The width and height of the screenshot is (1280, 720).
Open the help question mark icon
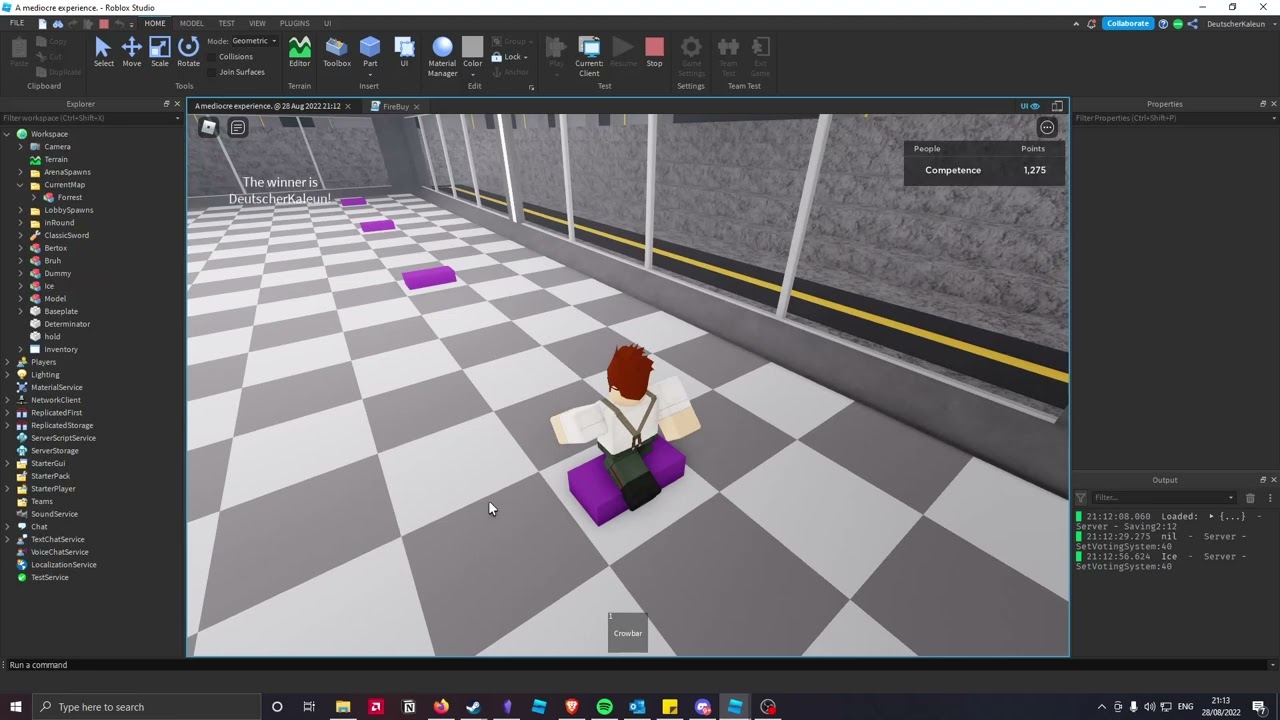pyautogui.click(x=1163, y=23)
